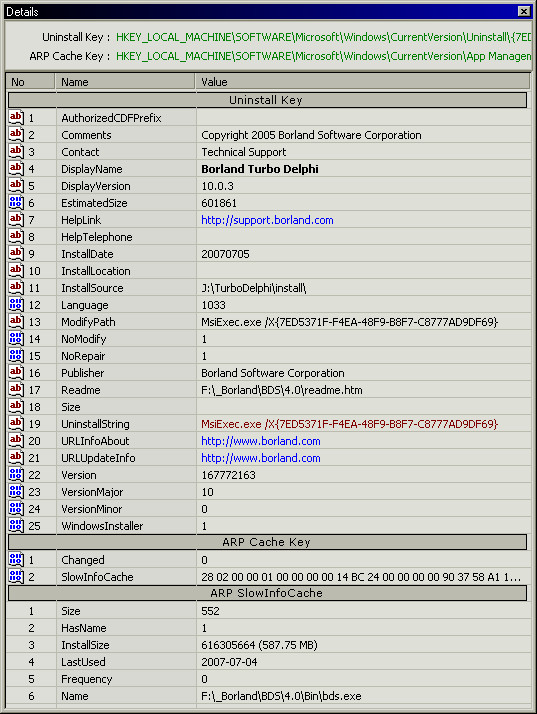
Task: Click the string icon beside HelpLink
Action: [x=16, y=219]
